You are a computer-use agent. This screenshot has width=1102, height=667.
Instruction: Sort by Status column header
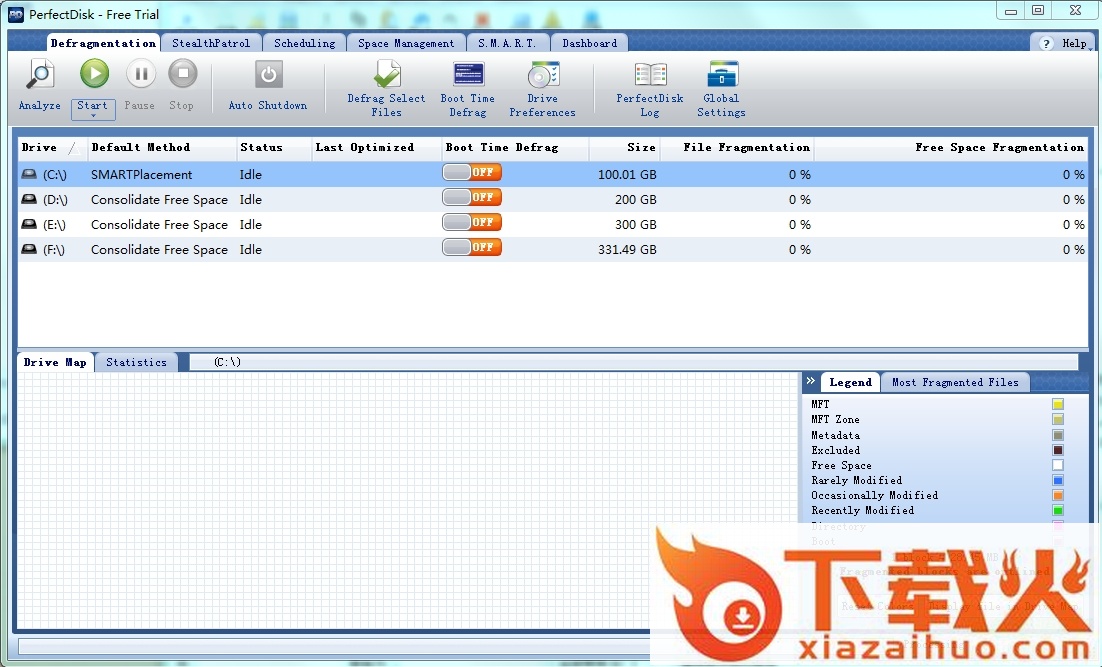[x=274, y=147]
